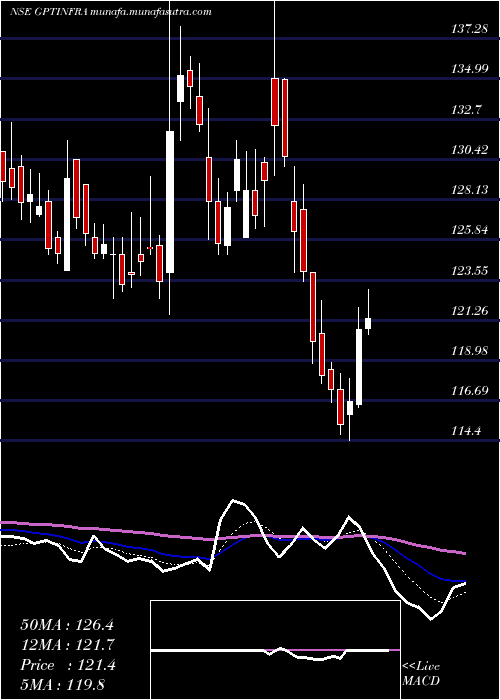Select the 134.99 price level label
This screenshot has height=700, width=500.
(x=472, y=69)
